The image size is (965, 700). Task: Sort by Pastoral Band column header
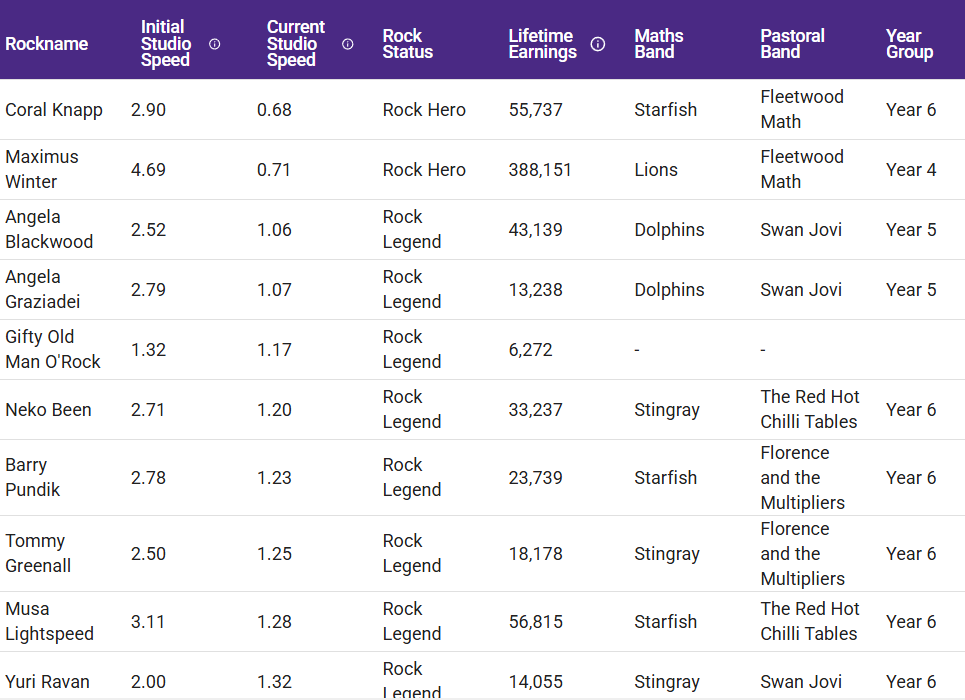point(792,44)
